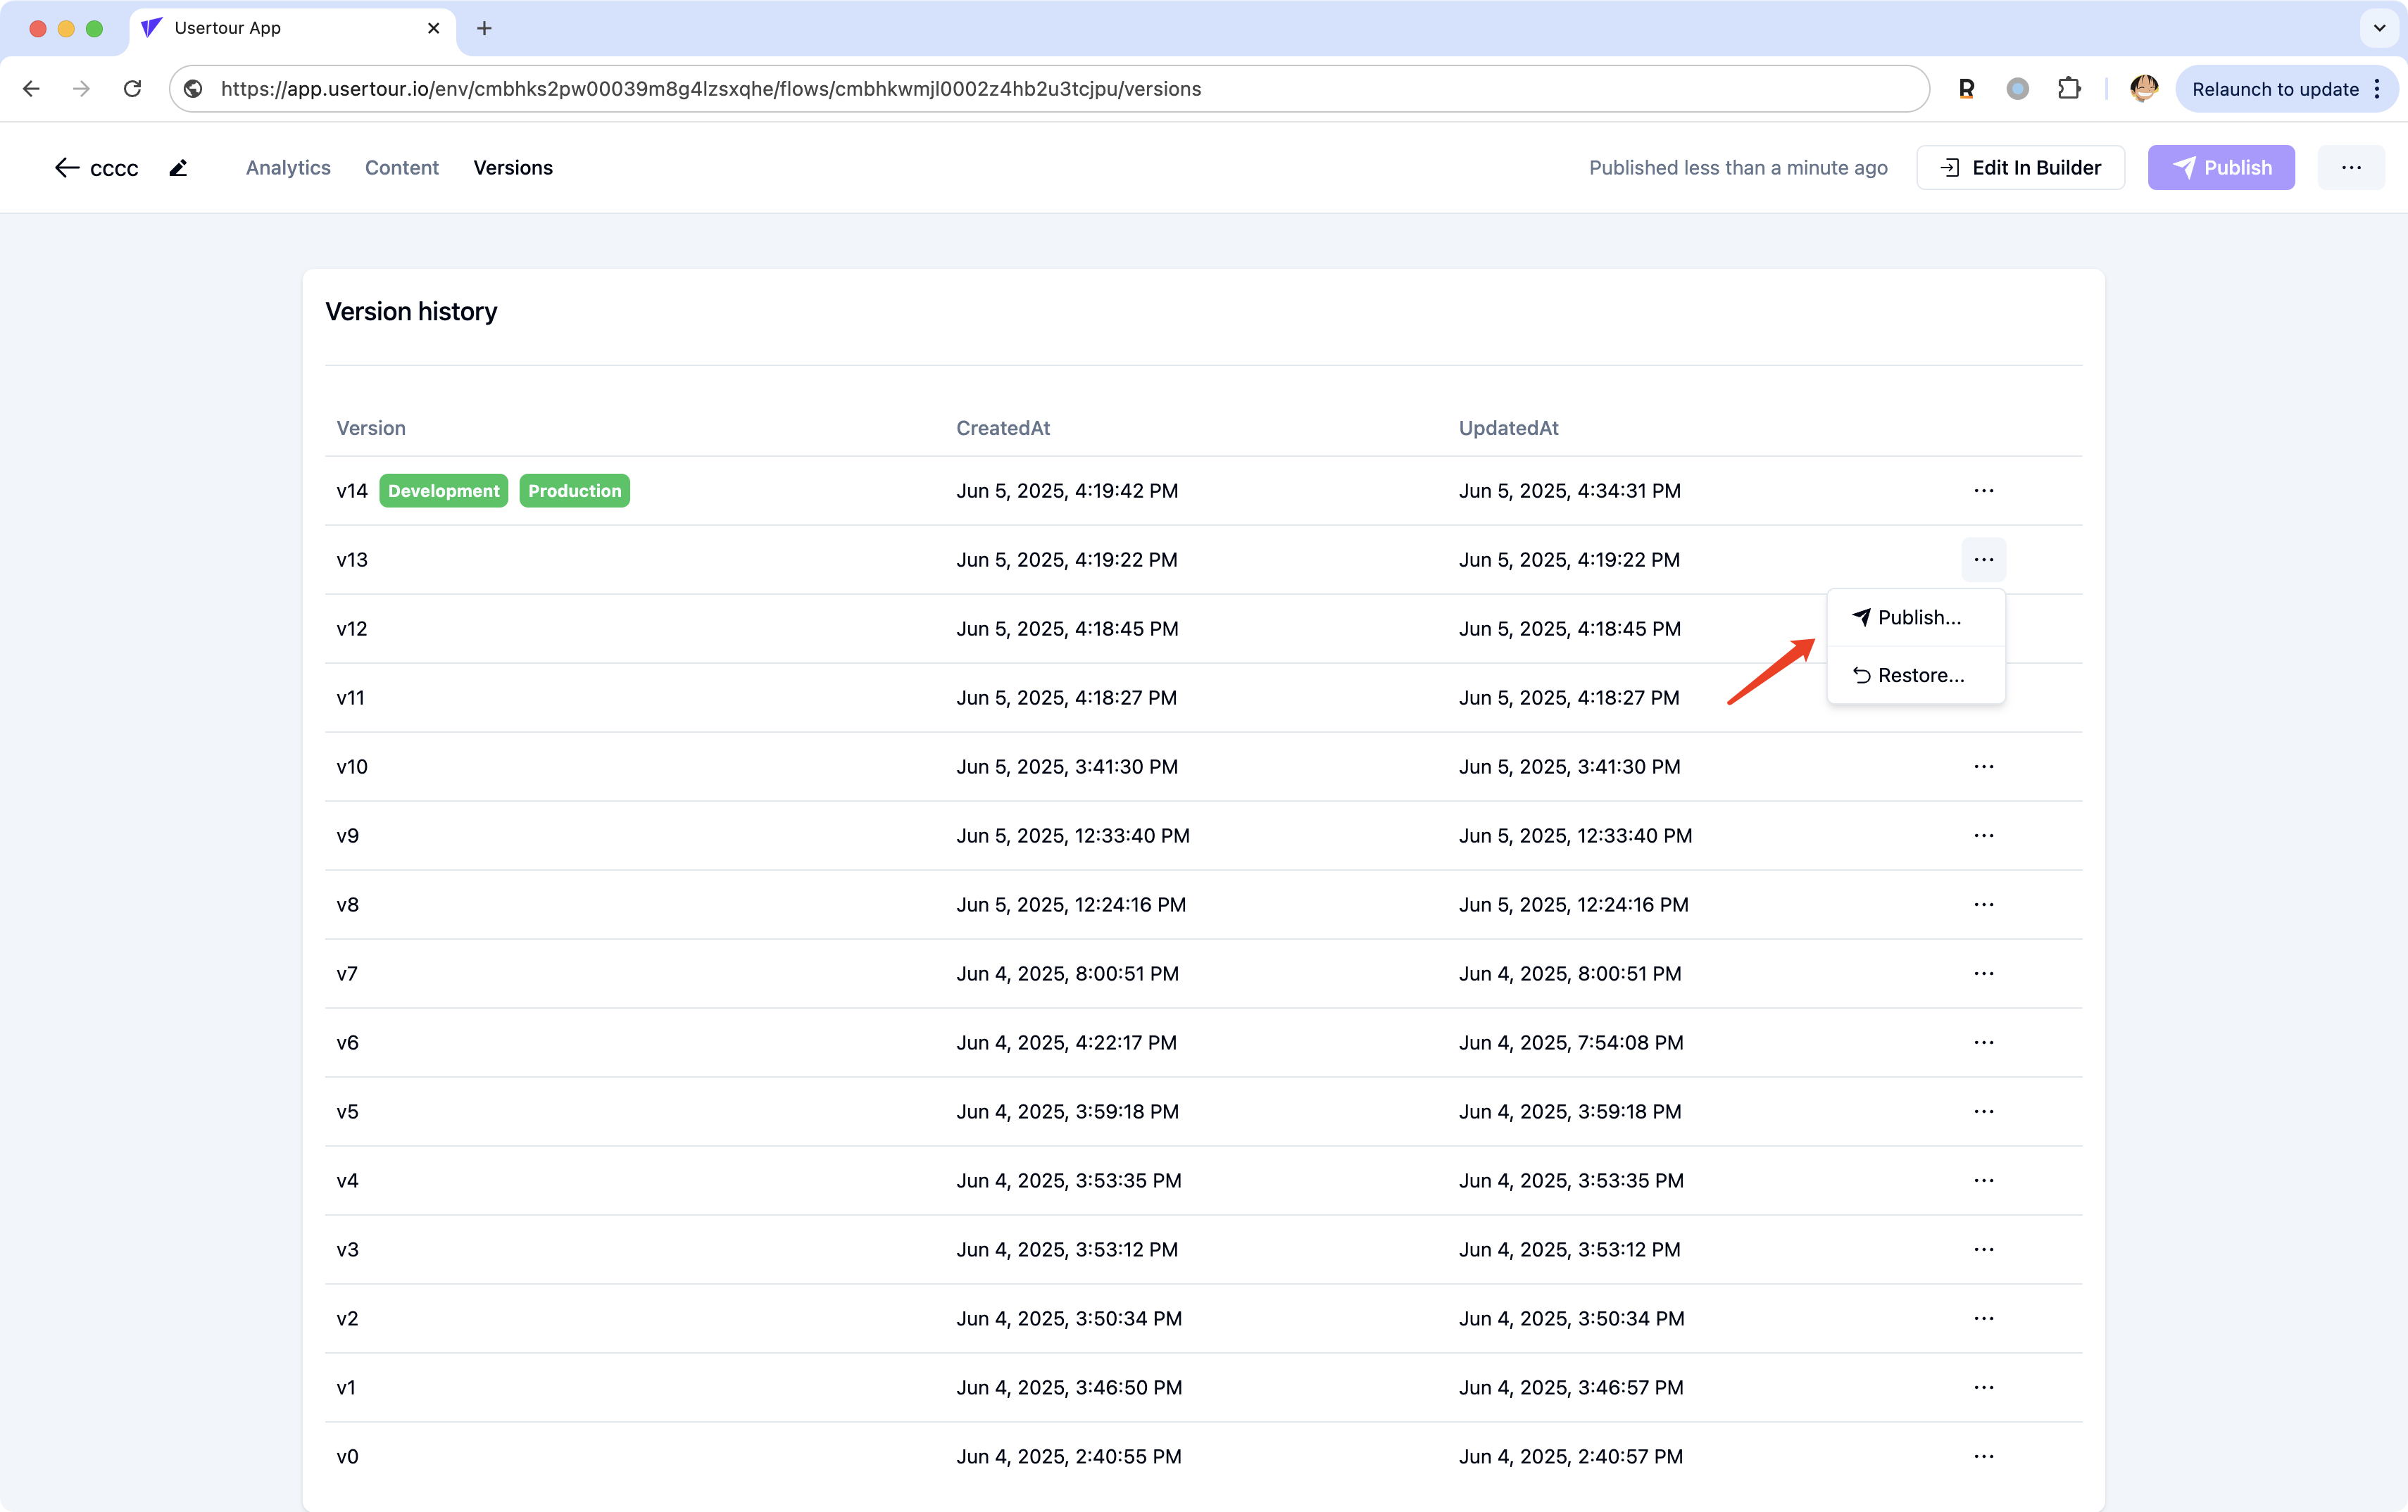Open actions menu for version v7
Image resolution: width=2408 pixels, height=1512 pixels.
tap(1984, 974)
